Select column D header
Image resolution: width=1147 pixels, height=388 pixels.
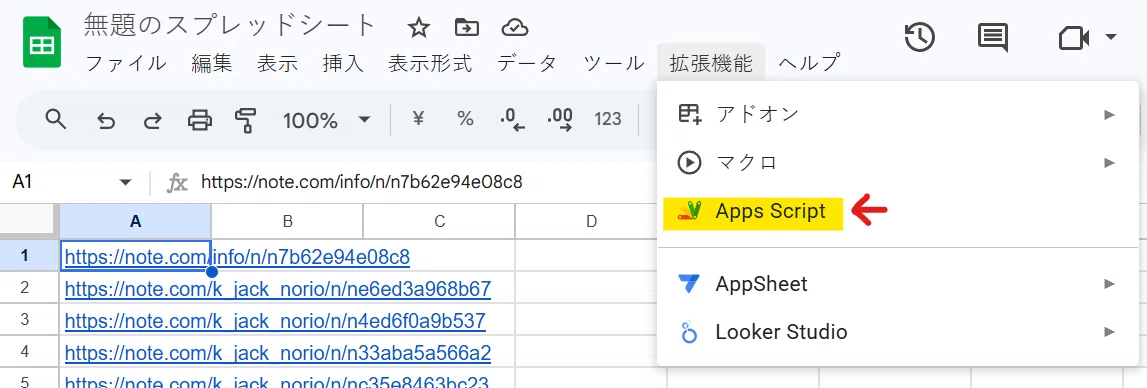(591, 221)
